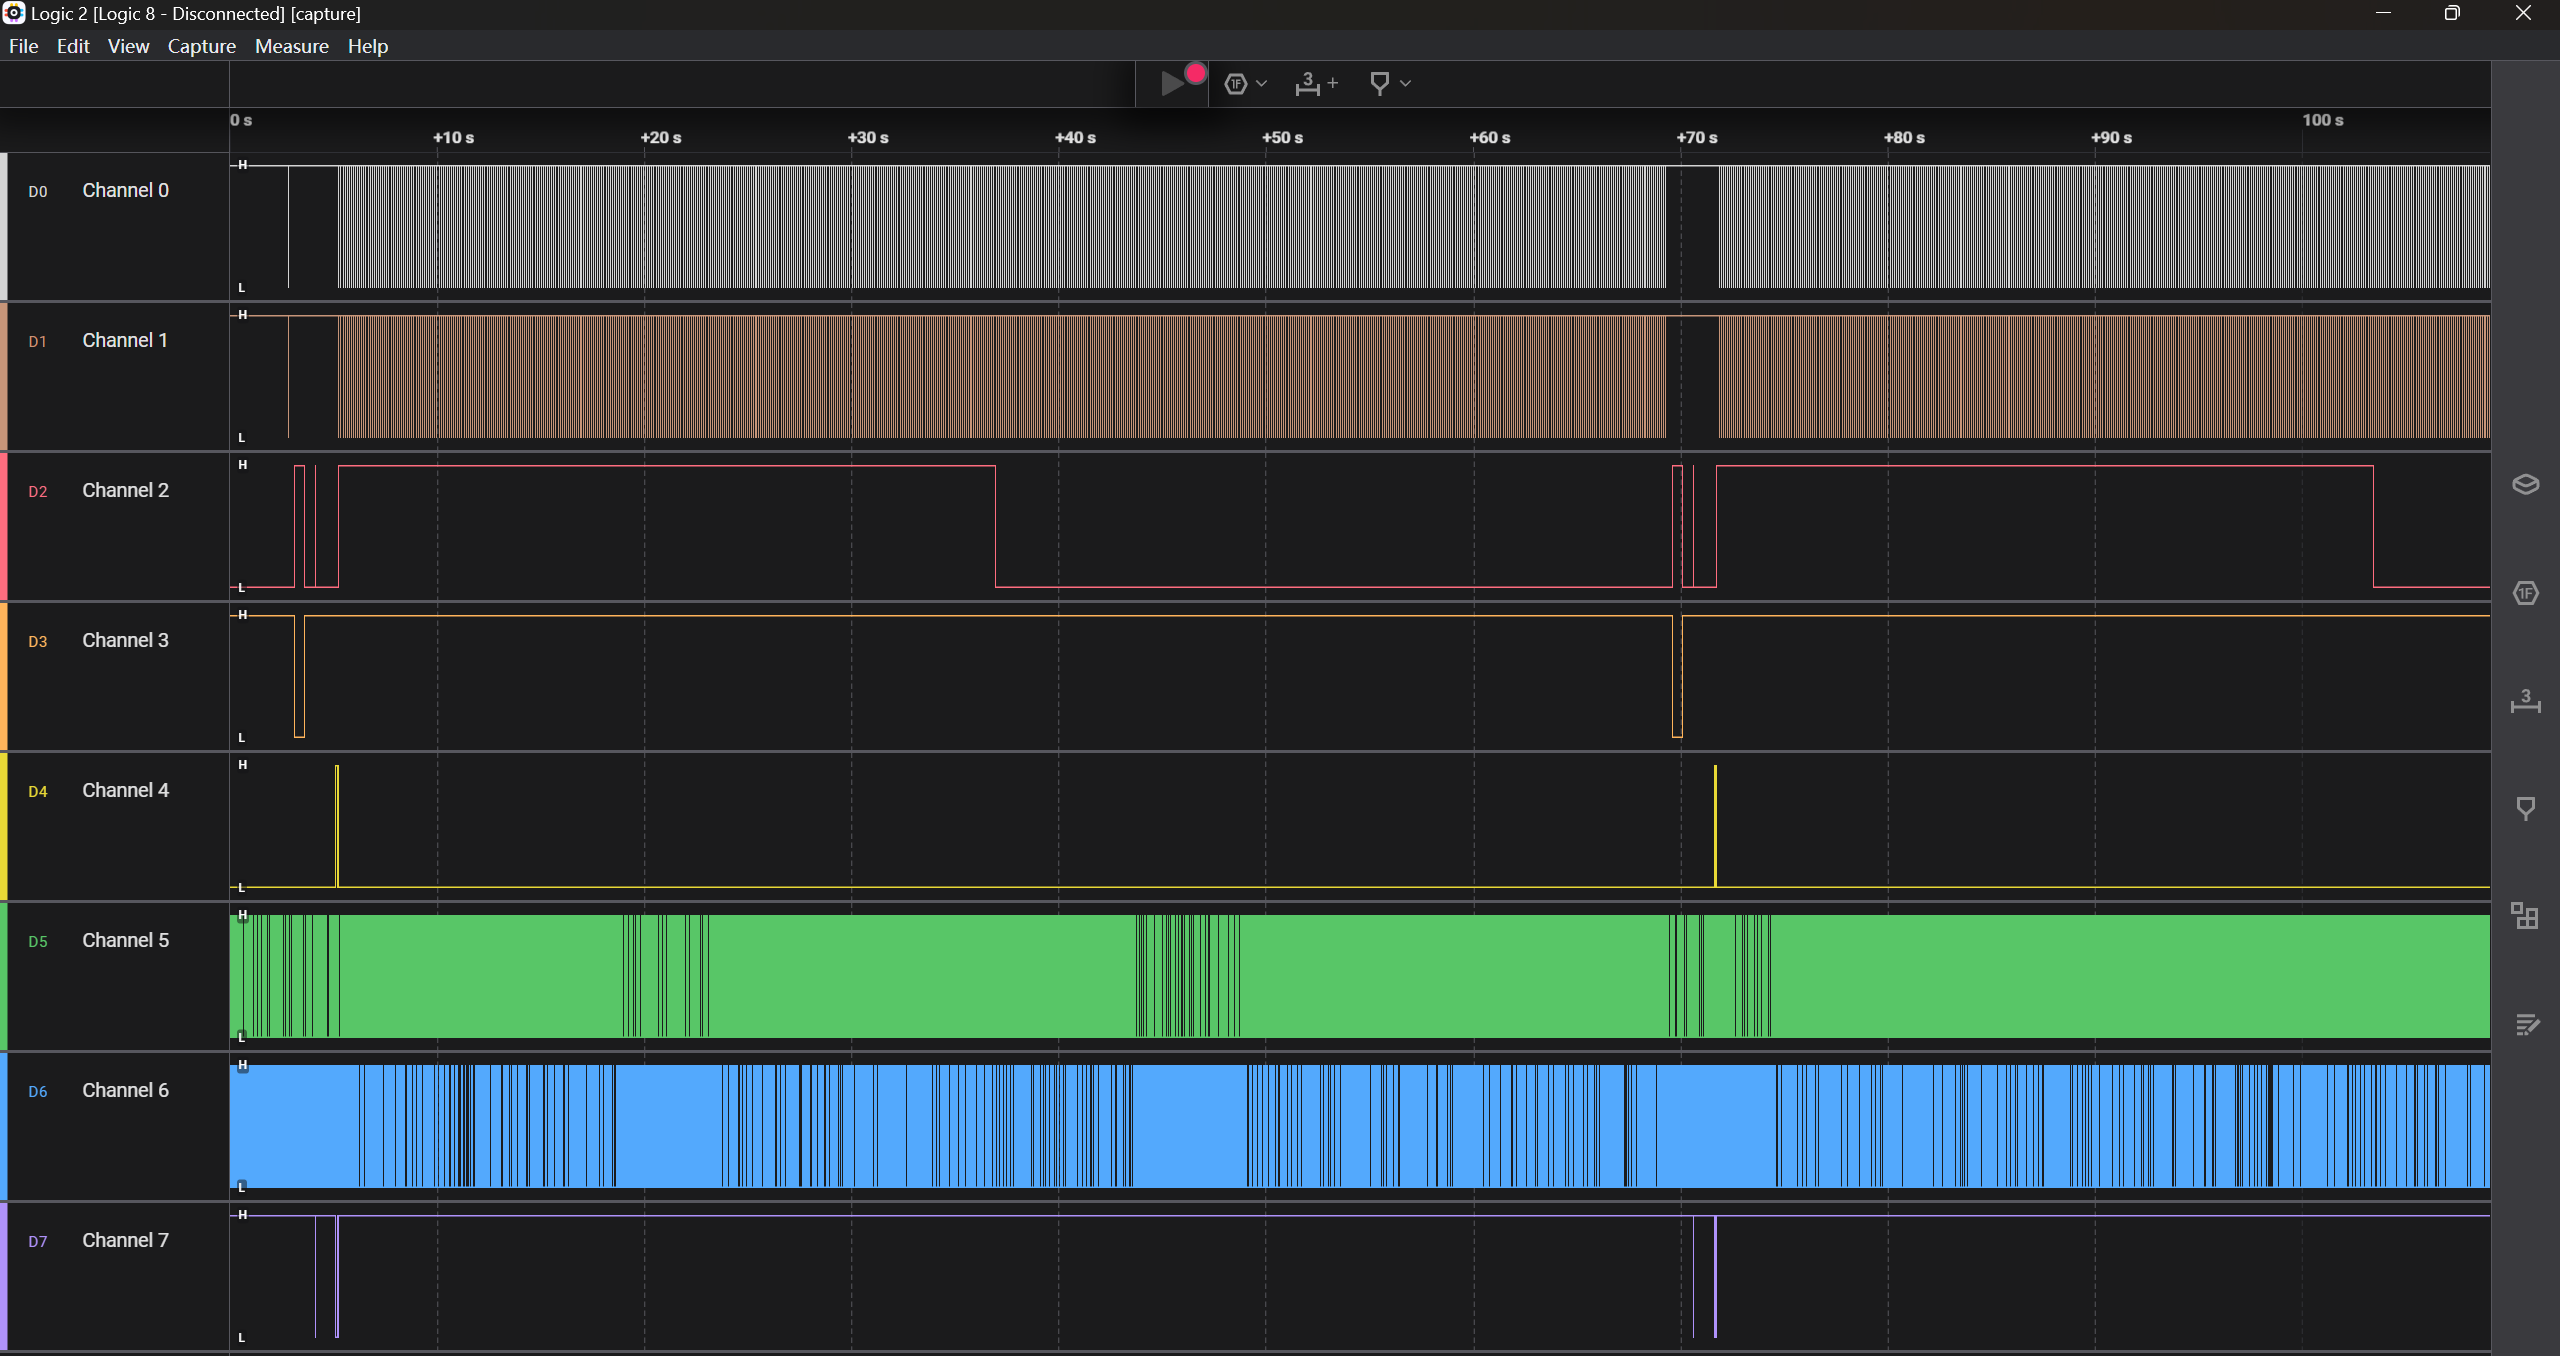
Task: Click the Channel 4 yellow pulse near 70 s
Action: pos(1715,826)
